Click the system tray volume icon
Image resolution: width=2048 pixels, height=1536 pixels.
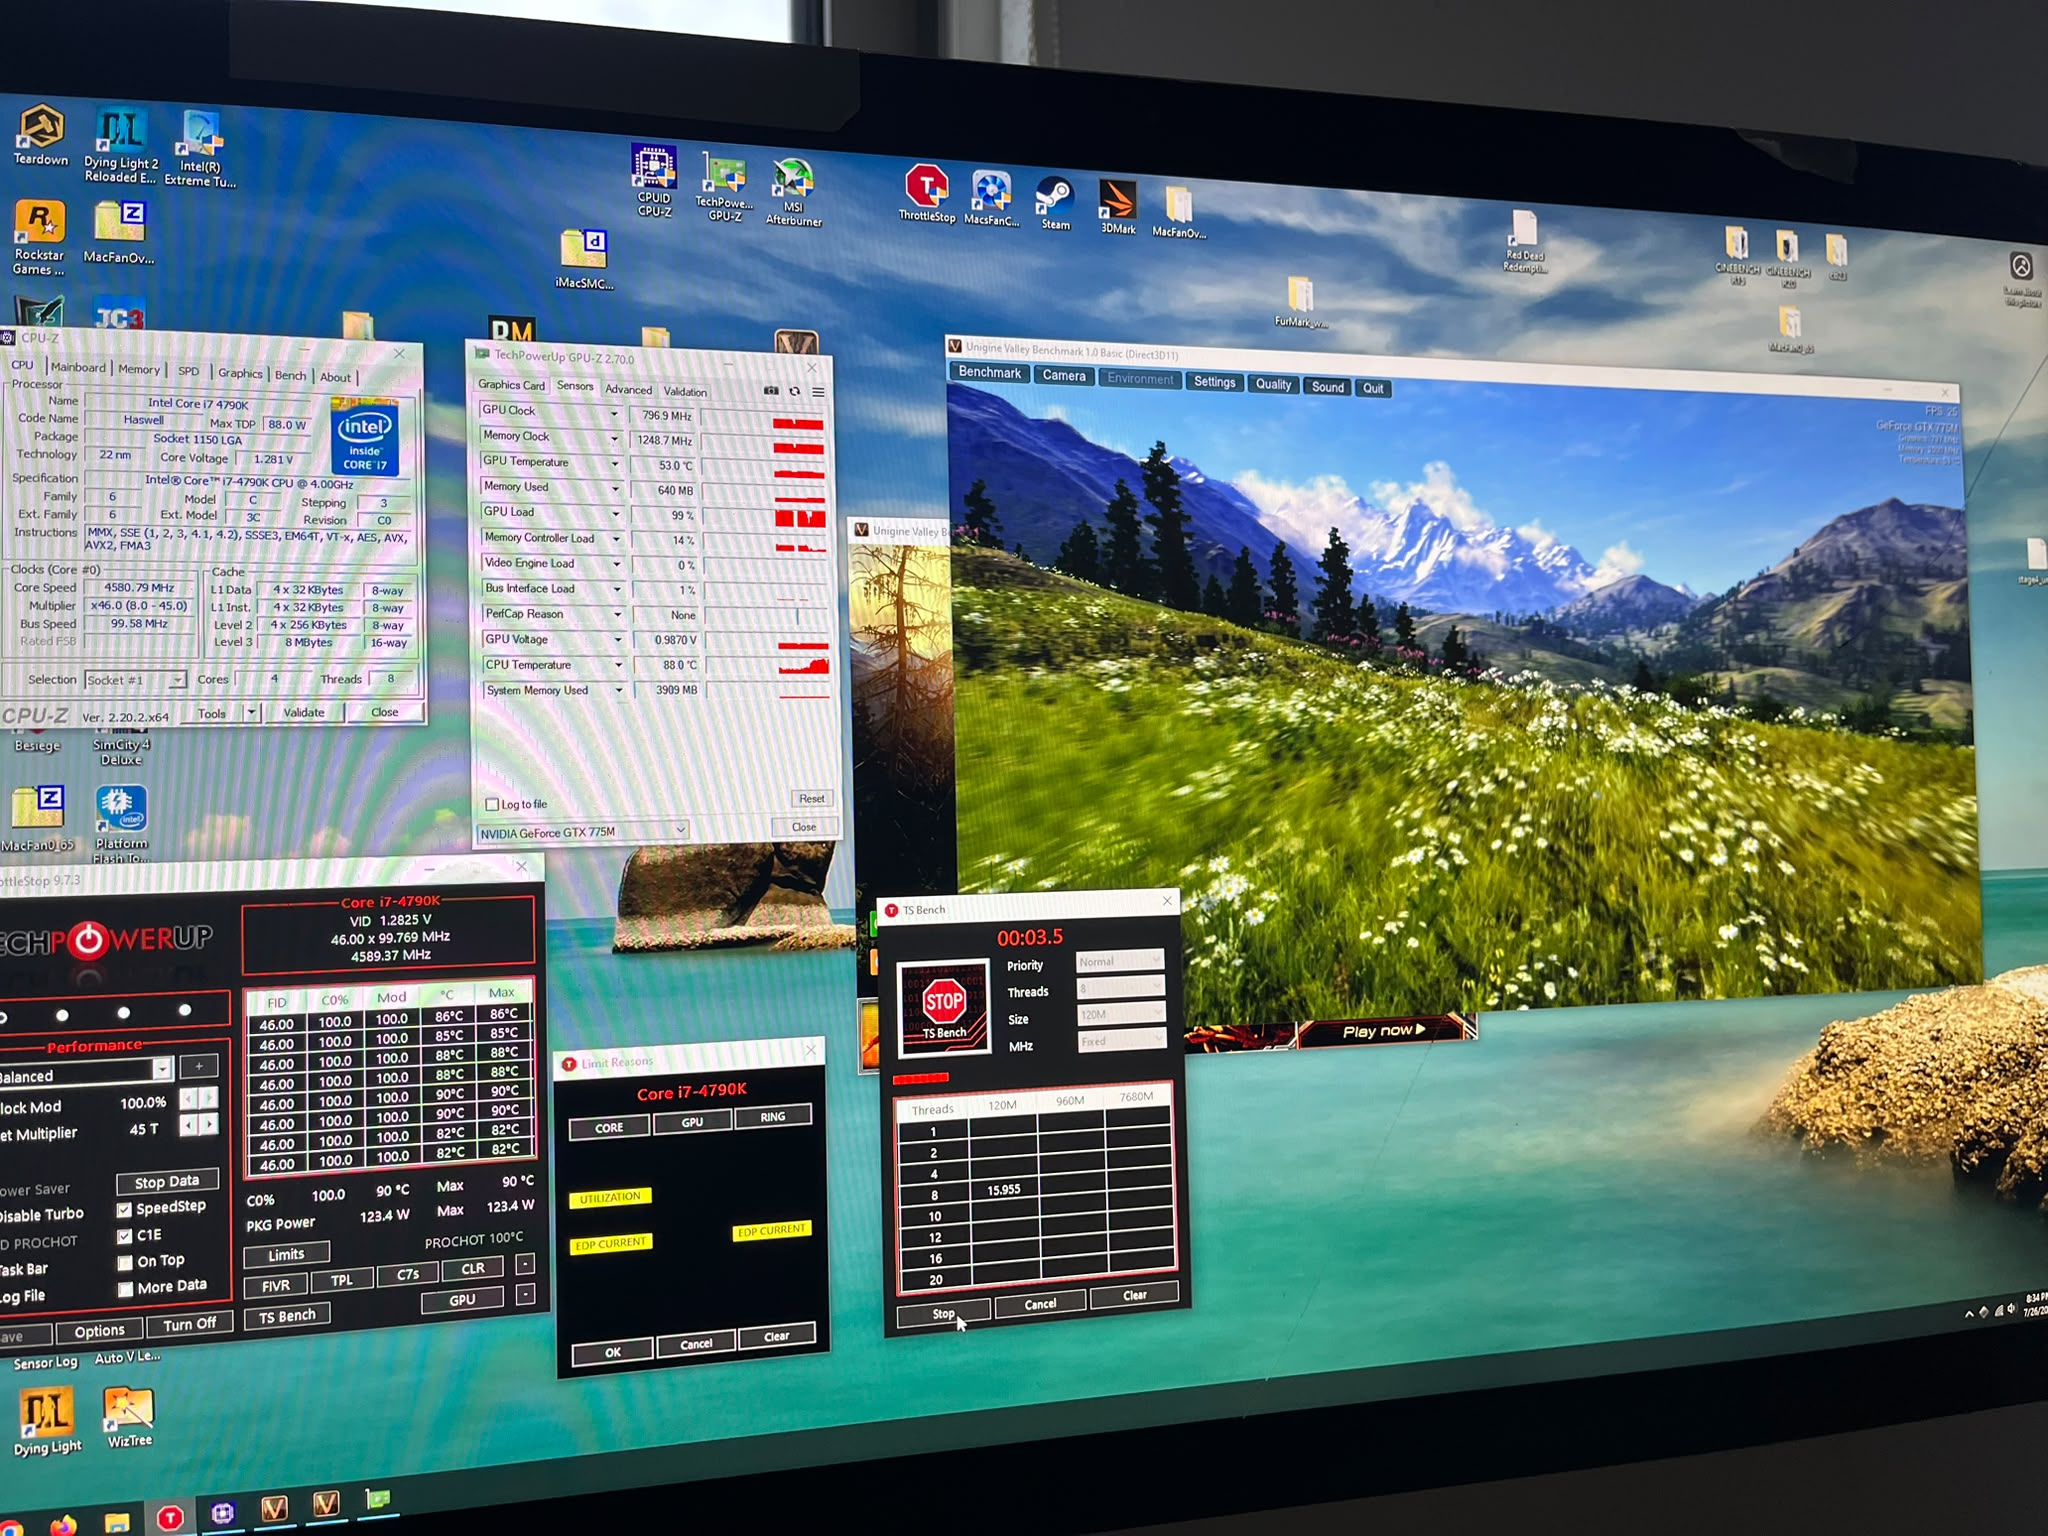pos(2011,1310)
